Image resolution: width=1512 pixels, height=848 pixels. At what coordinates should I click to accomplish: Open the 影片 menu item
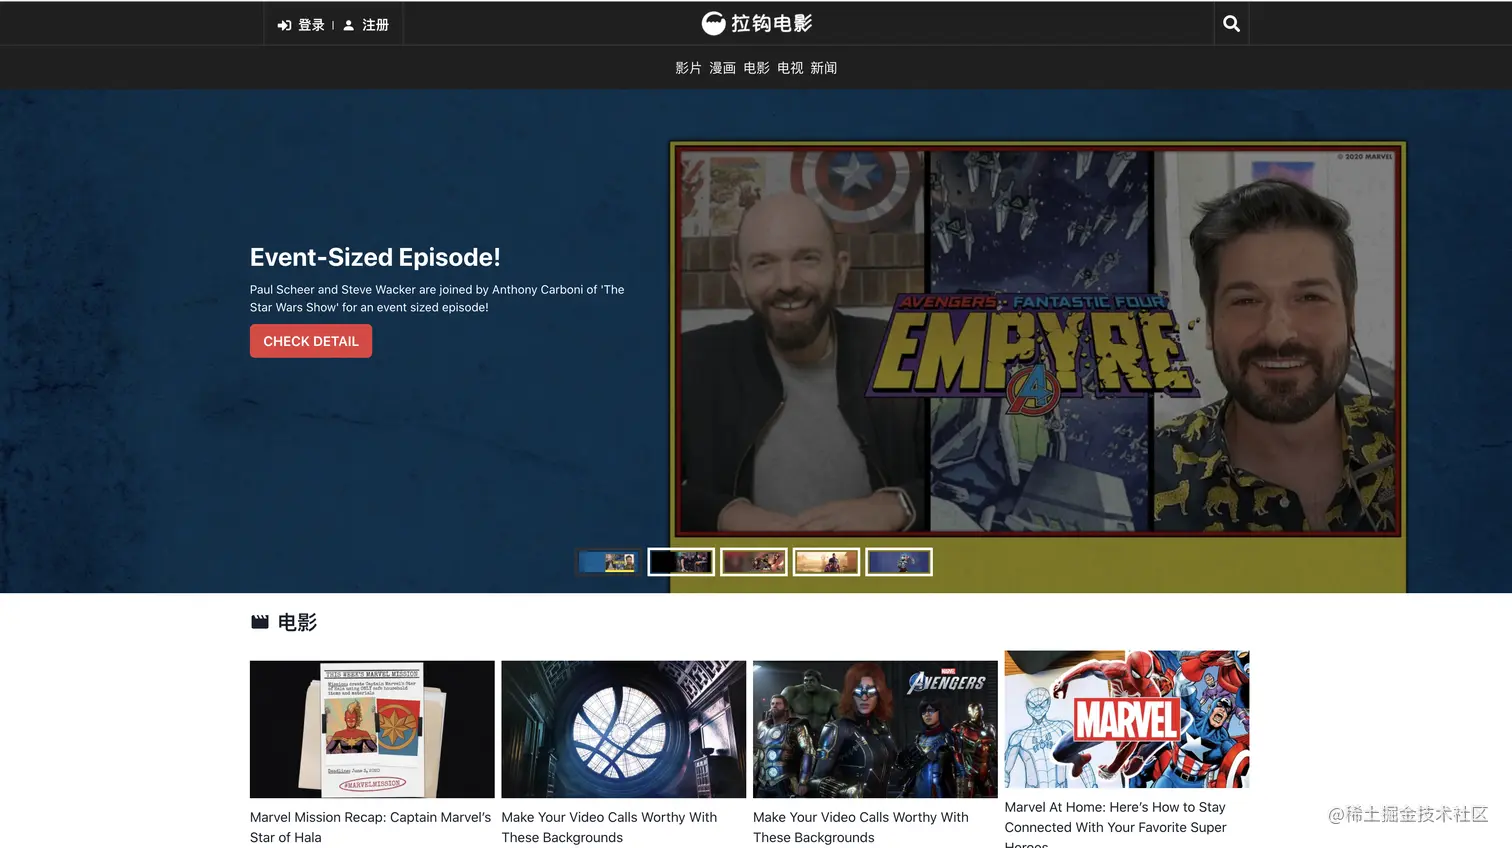688,68
